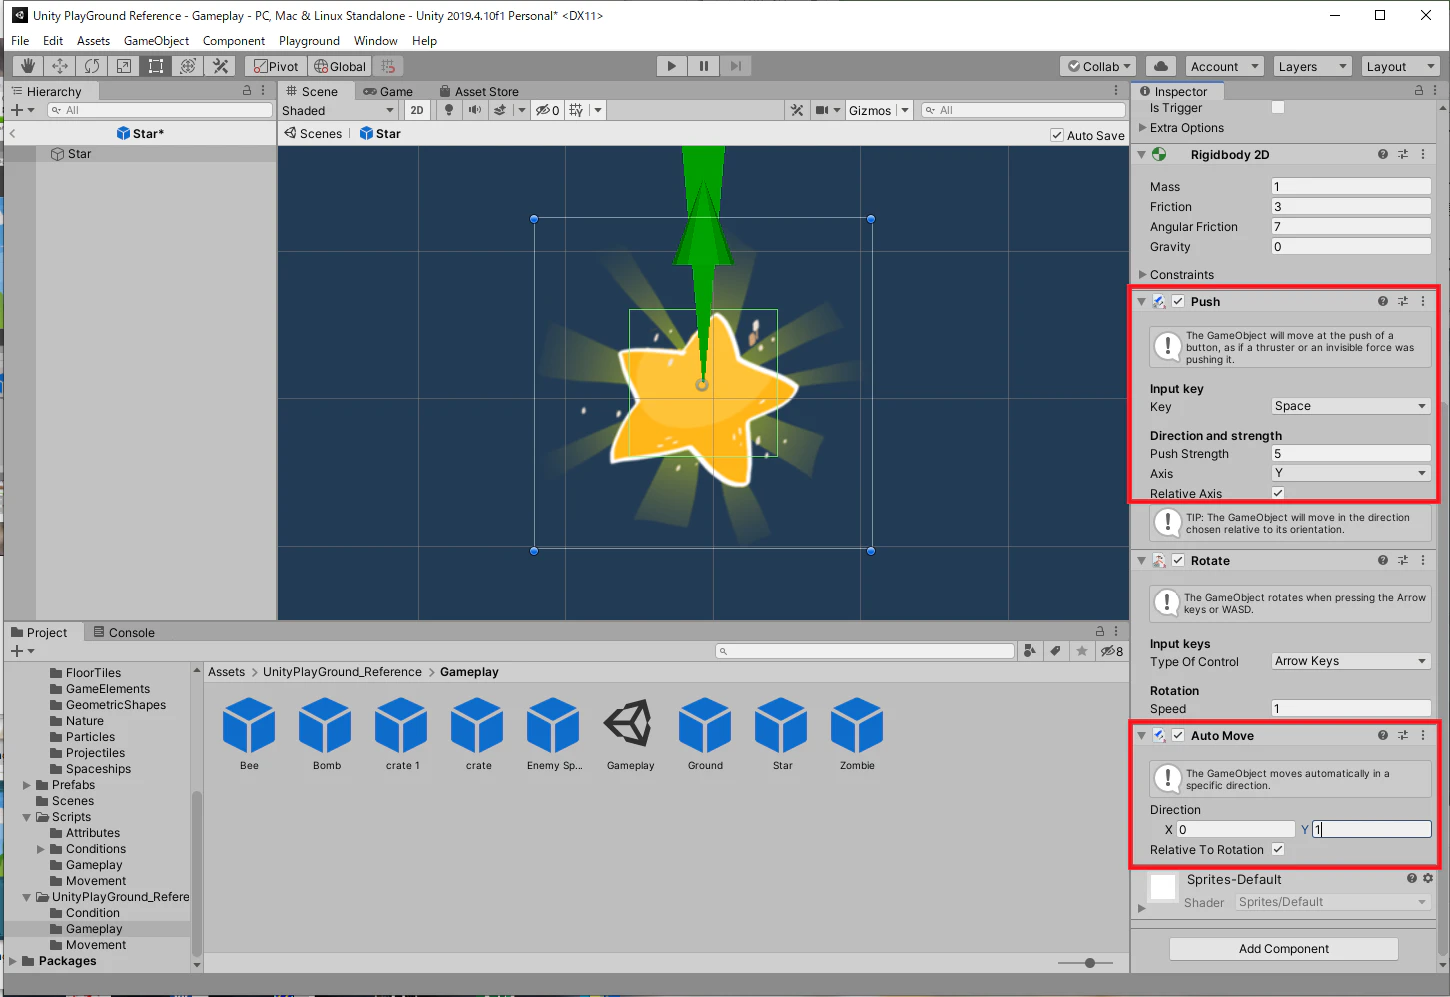Open the GameObject menu

[x=156, y=41]
